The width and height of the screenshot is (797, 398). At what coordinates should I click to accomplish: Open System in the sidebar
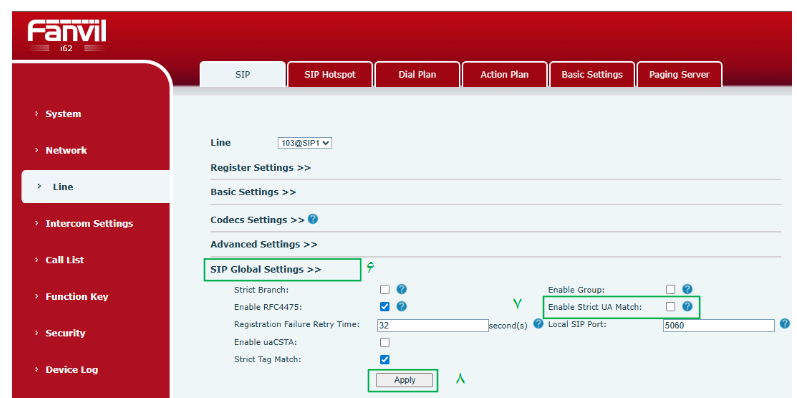point(63,114)
